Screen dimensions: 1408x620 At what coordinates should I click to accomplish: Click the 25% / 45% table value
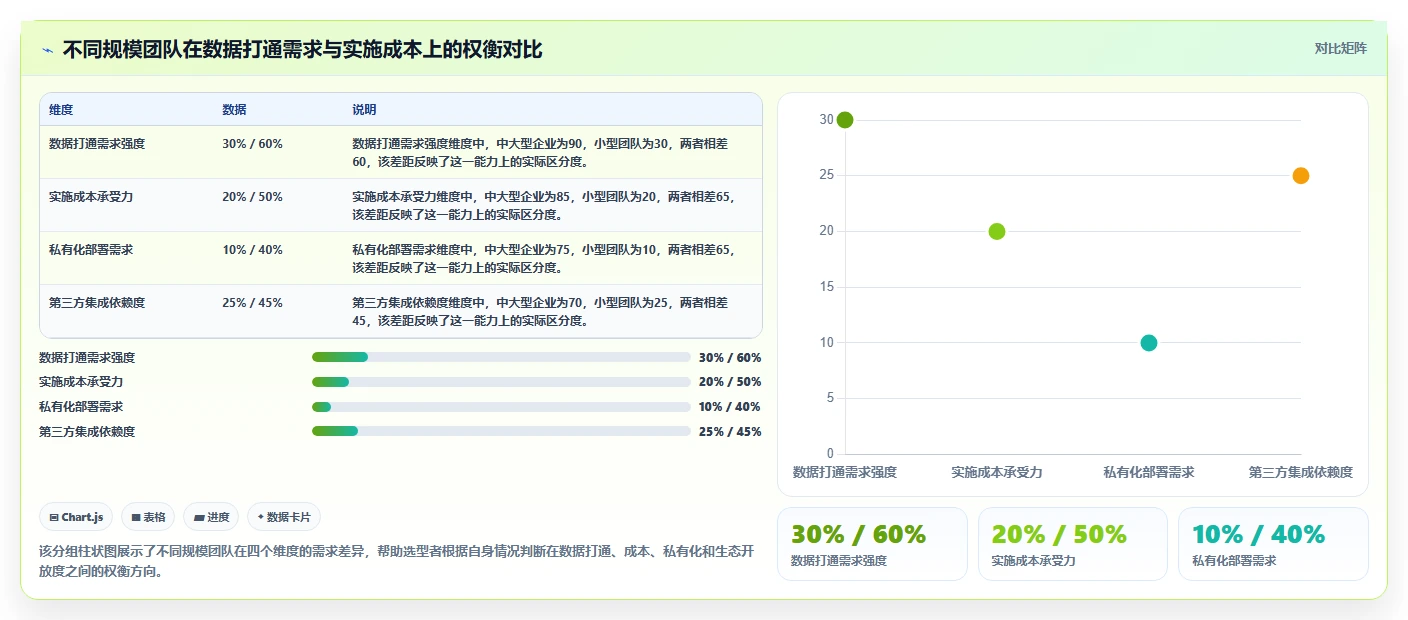pyautogui.click(x=252, y=303)
